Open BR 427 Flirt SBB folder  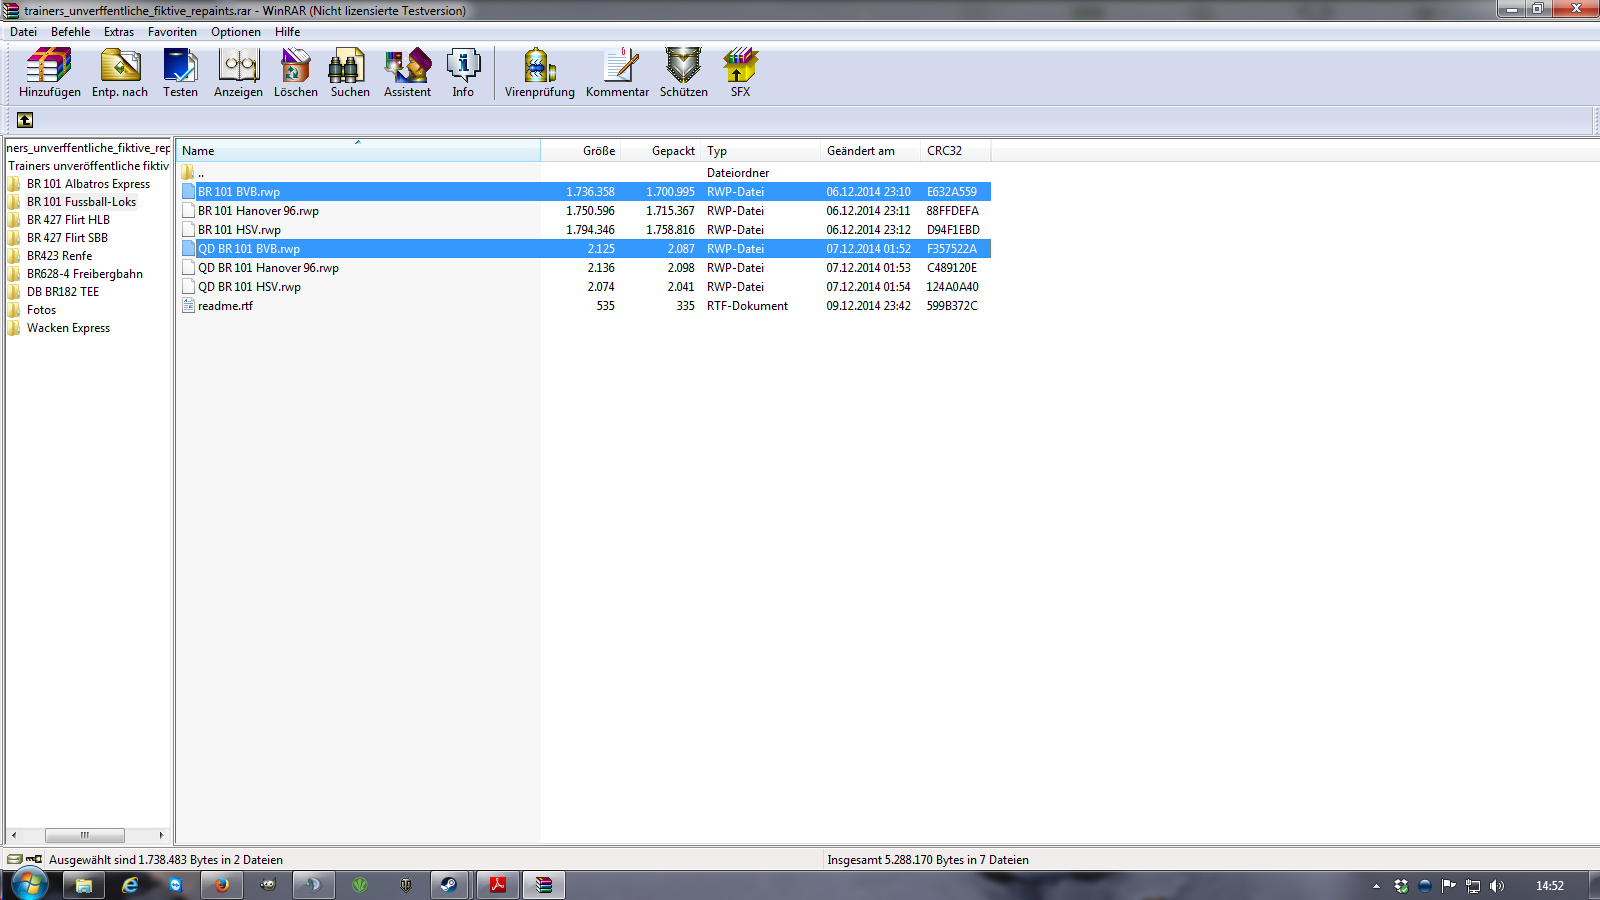coord(67,238)
